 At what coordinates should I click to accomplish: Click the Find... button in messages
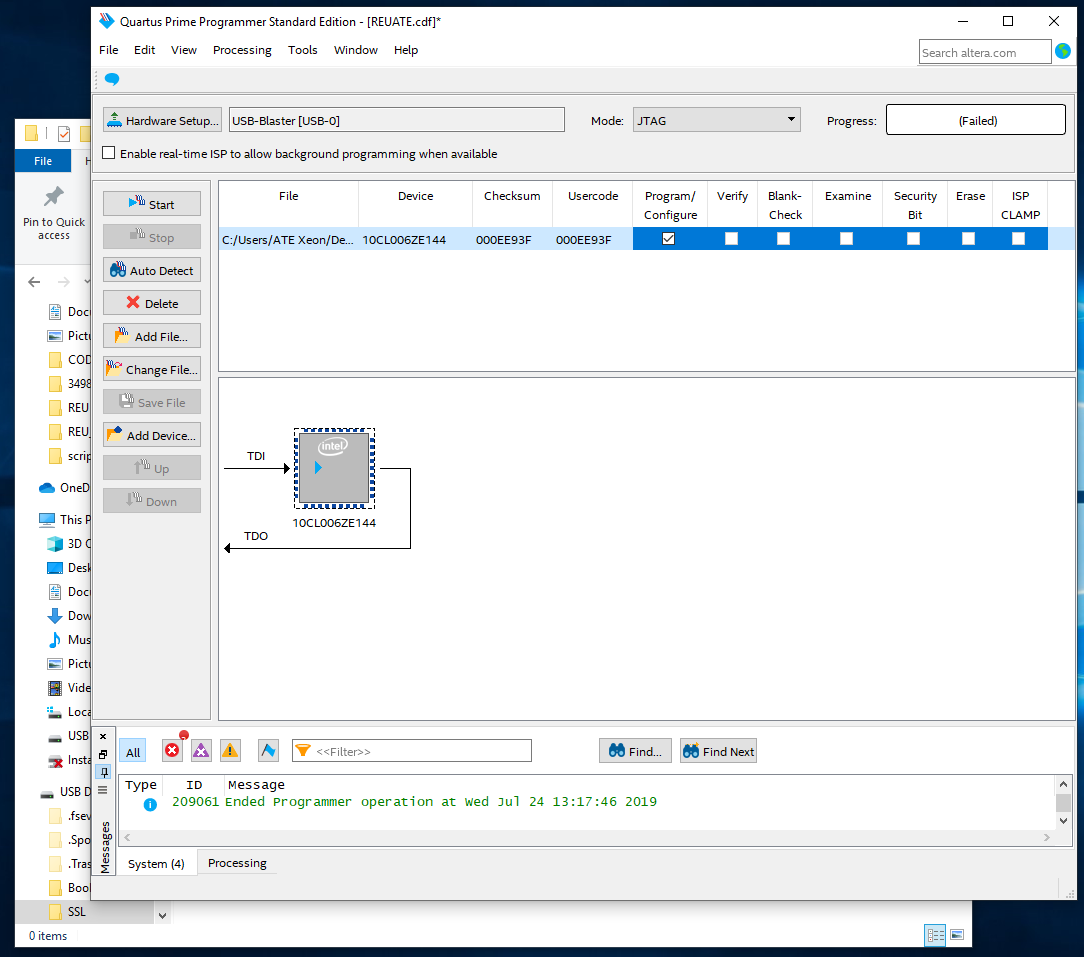[635, 751]
